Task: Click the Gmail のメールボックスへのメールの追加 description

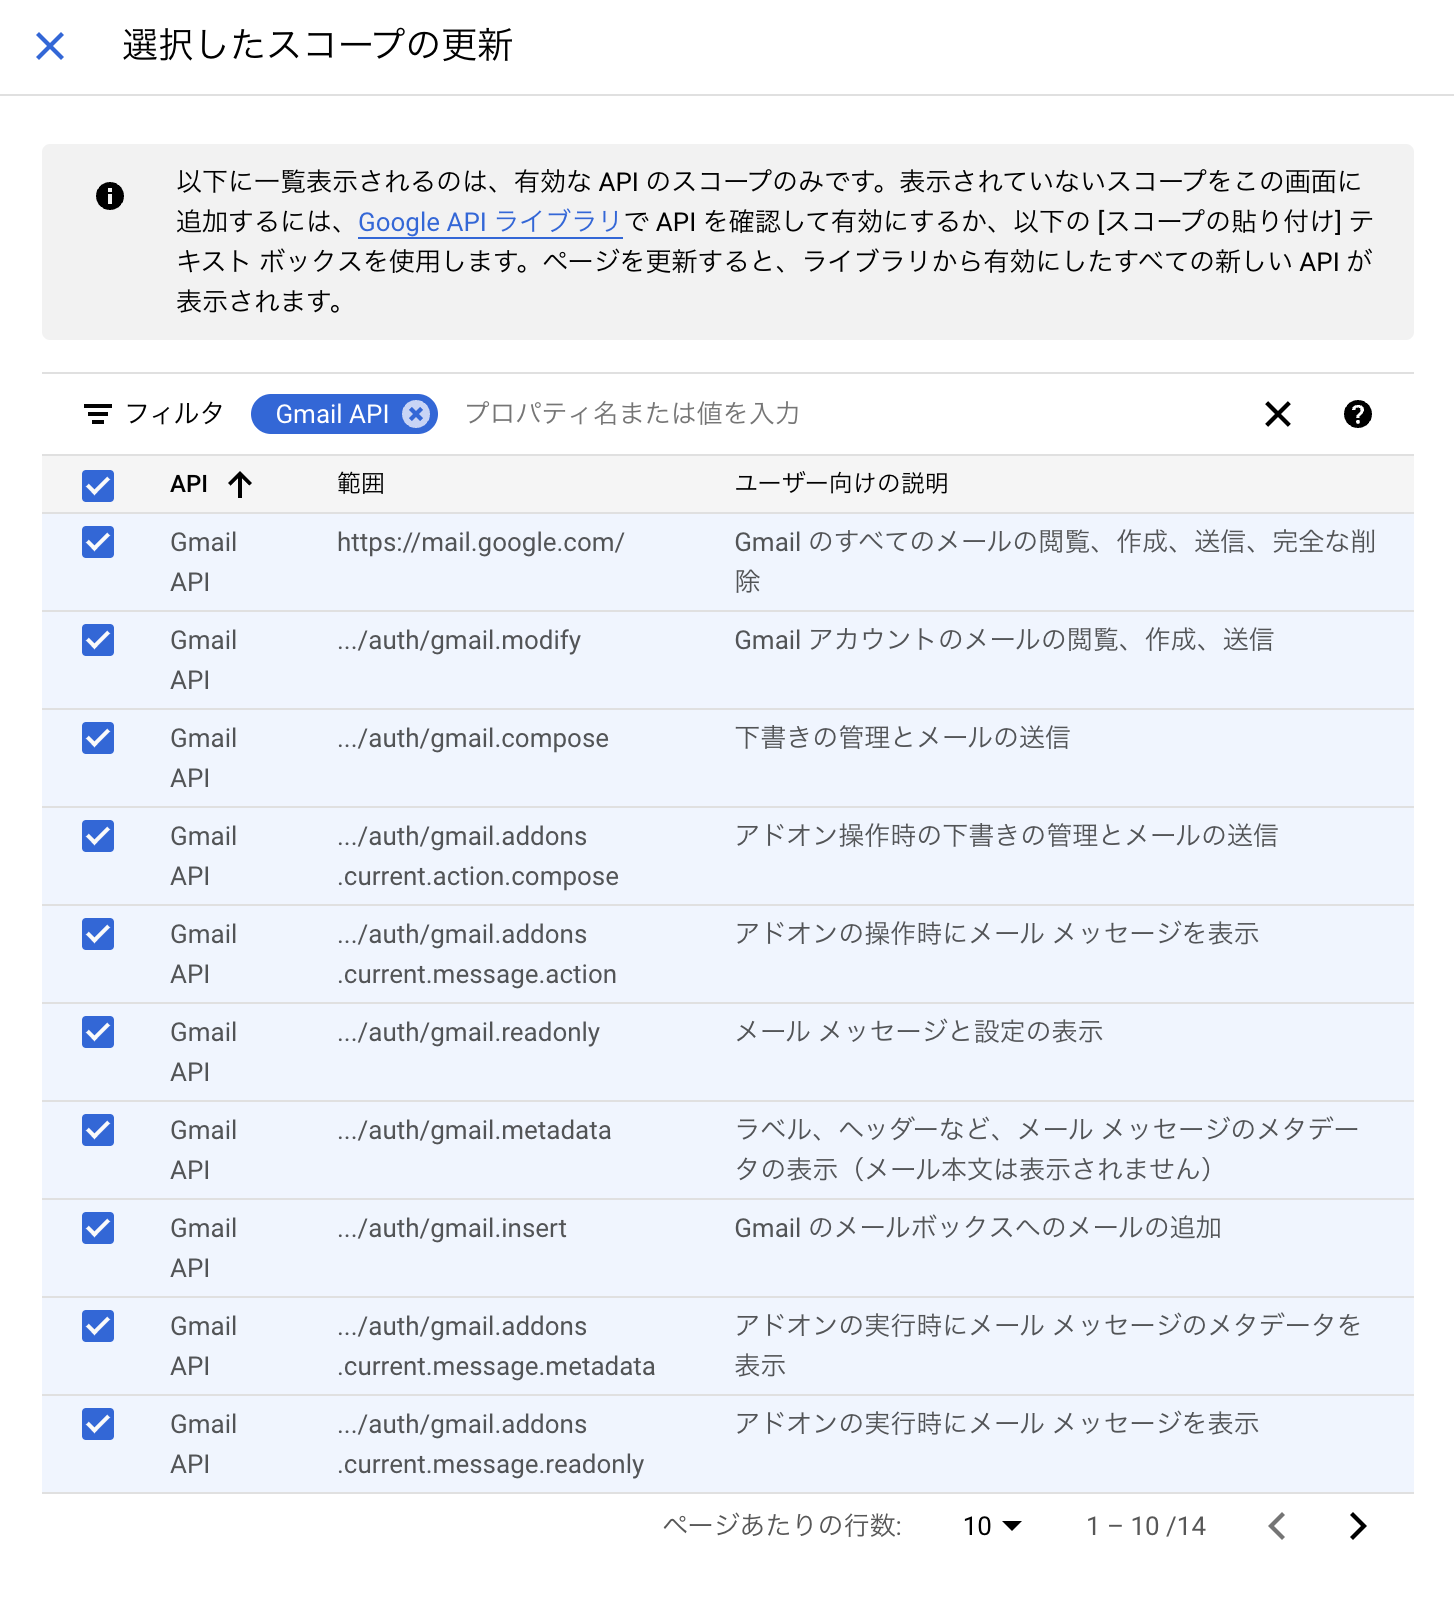Action: point(978,1228)
